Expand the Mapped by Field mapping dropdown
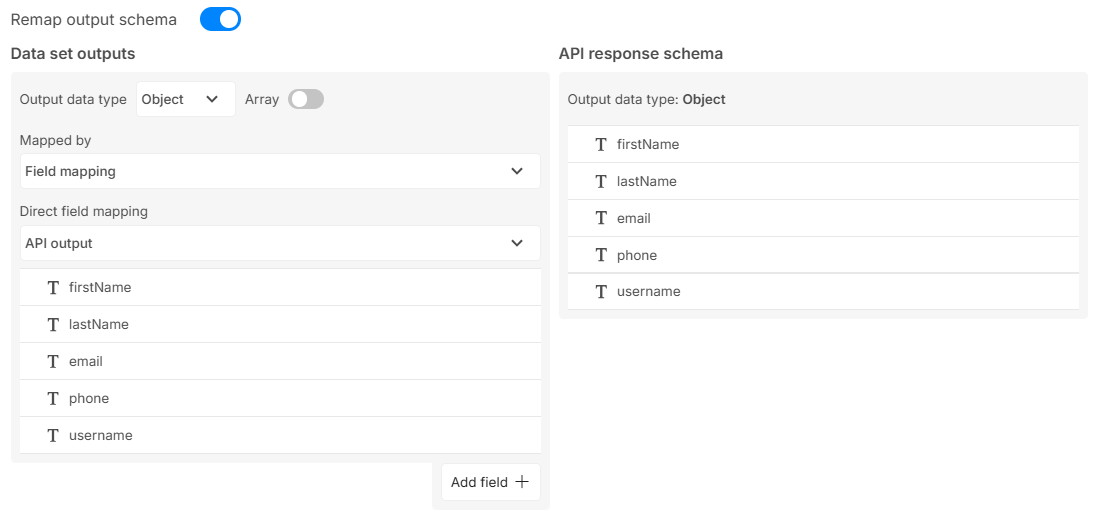Screen dimensions: 1097x522 coord(280,171)
